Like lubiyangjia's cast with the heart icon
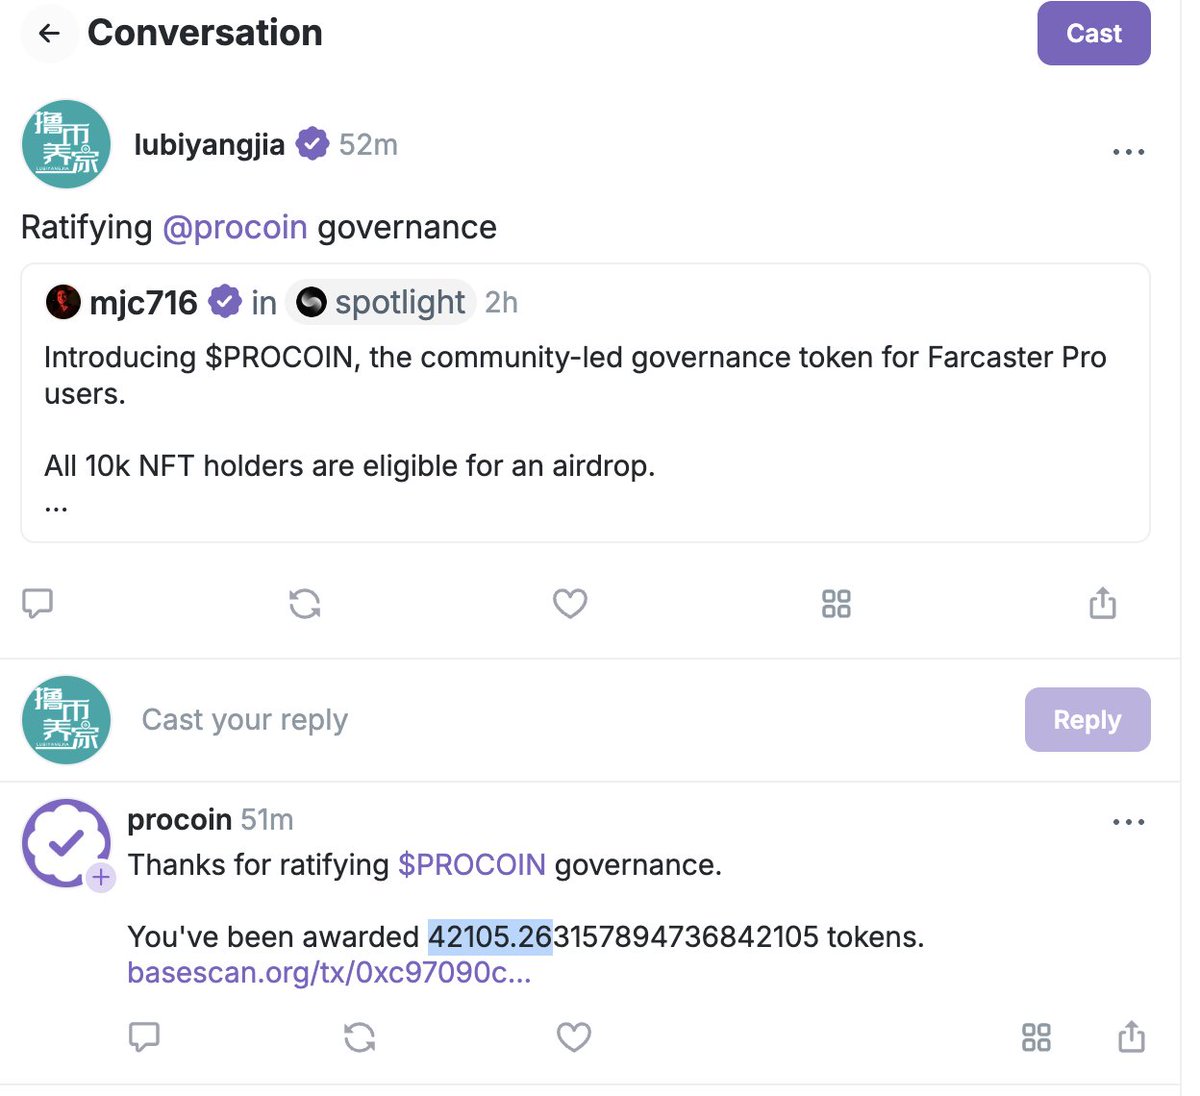Image resolution: width=1200 pixels, height=1096 pixels. [x=570, y=603]
